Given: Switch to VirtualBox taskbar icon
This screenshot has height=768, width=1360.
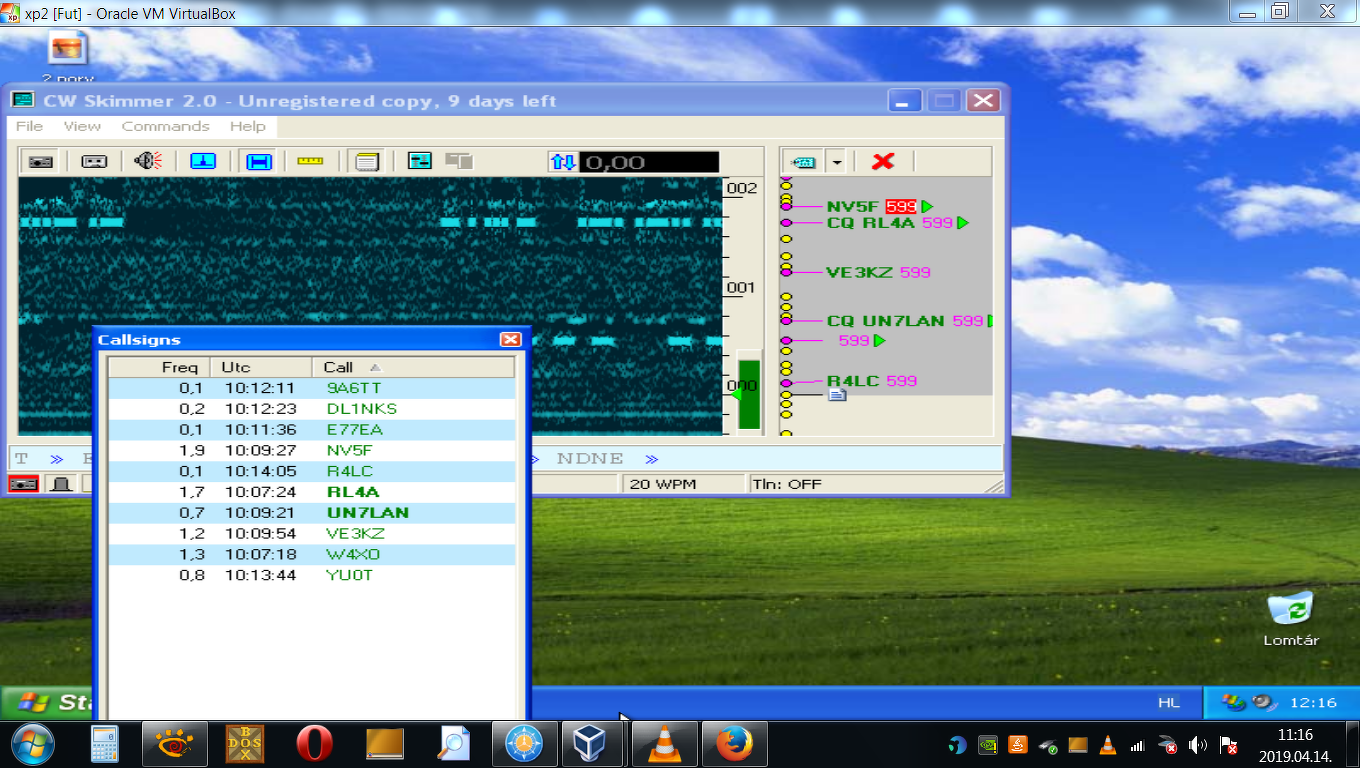Looking at the screenshot, I should point(594,744).
